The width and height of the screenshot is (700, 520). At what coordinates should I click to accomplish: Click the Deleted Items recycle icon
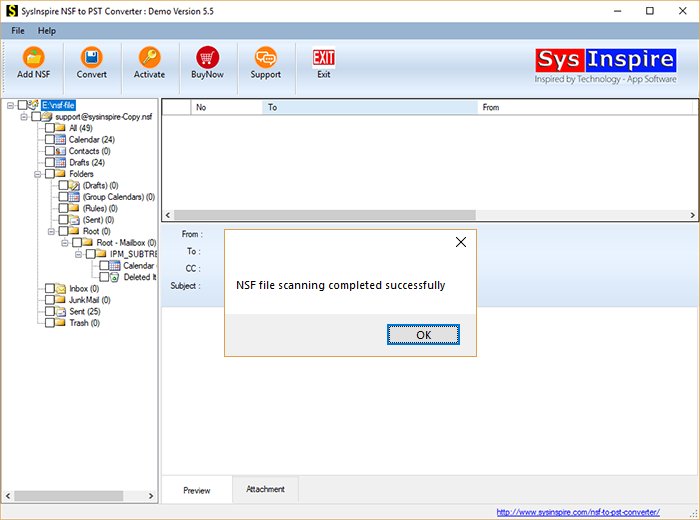[115, 277]
